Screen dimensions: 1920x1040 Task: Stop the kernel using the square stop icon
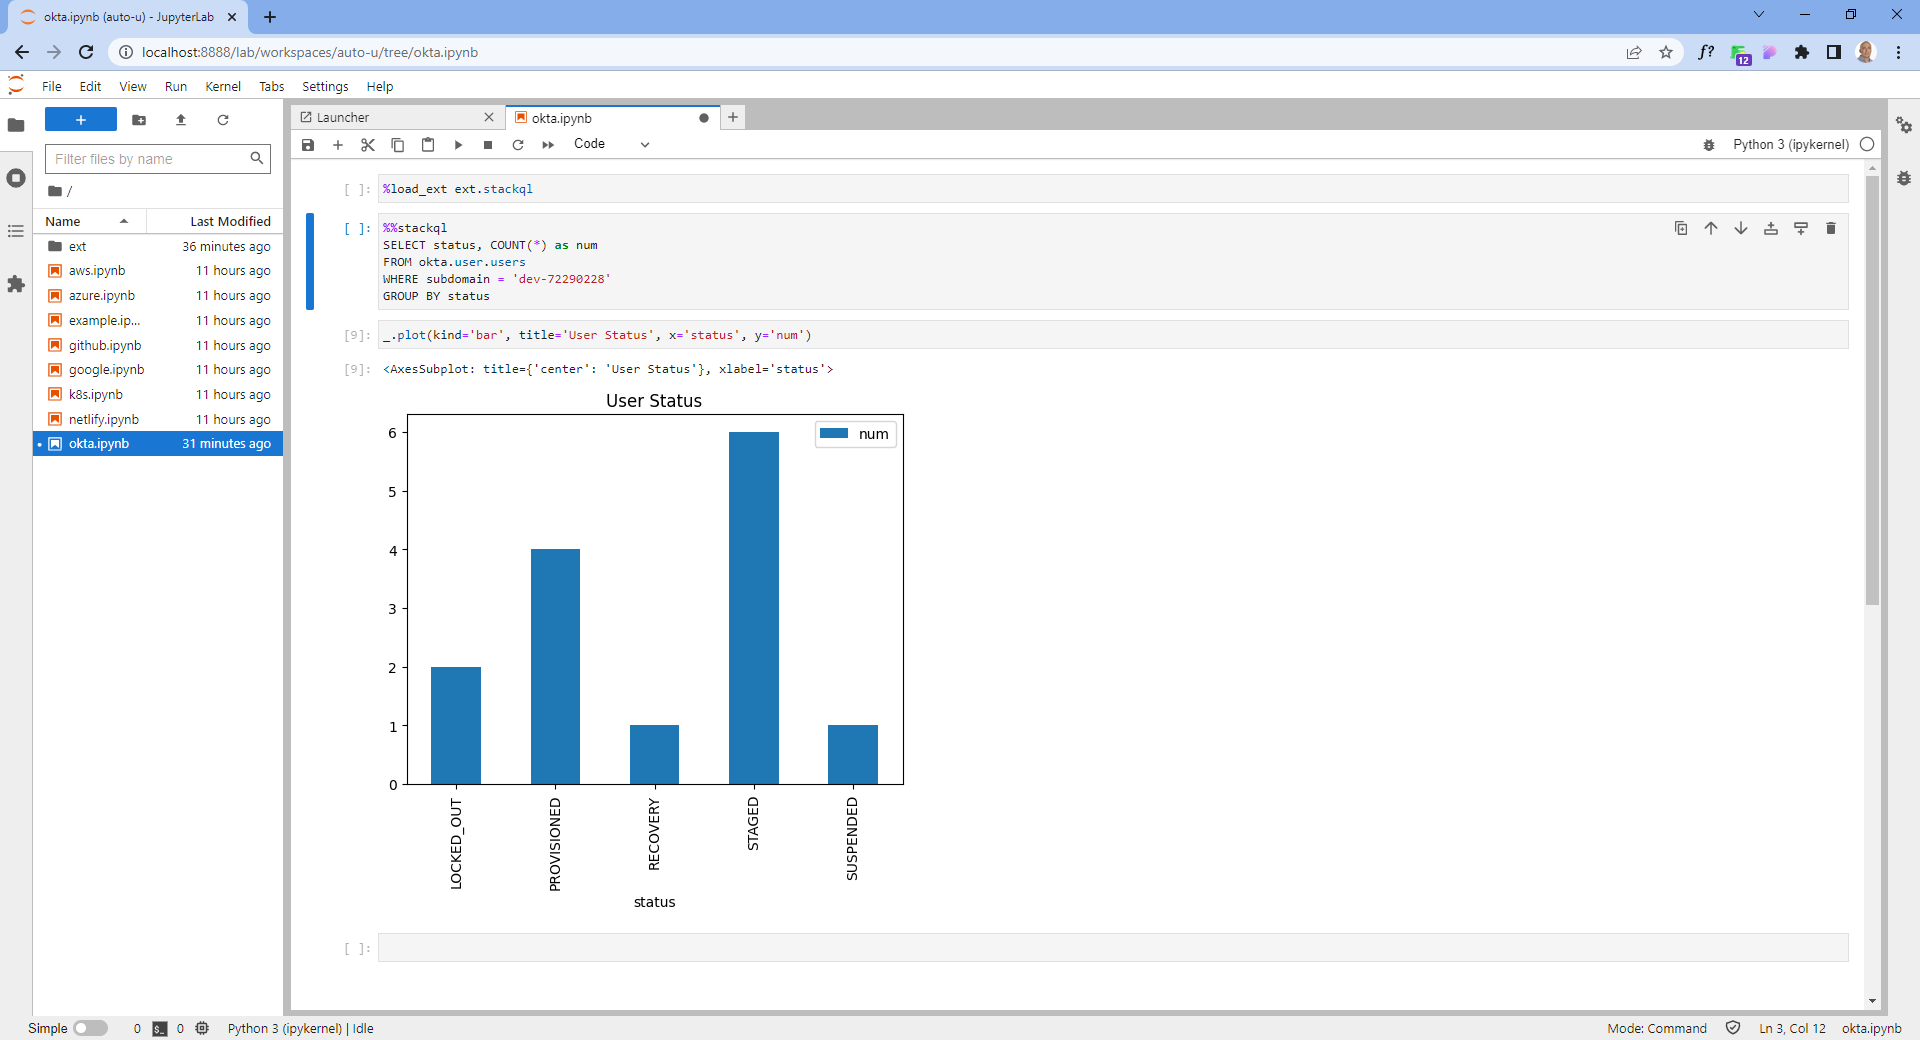pyautogui.click(x=488, y=145)
